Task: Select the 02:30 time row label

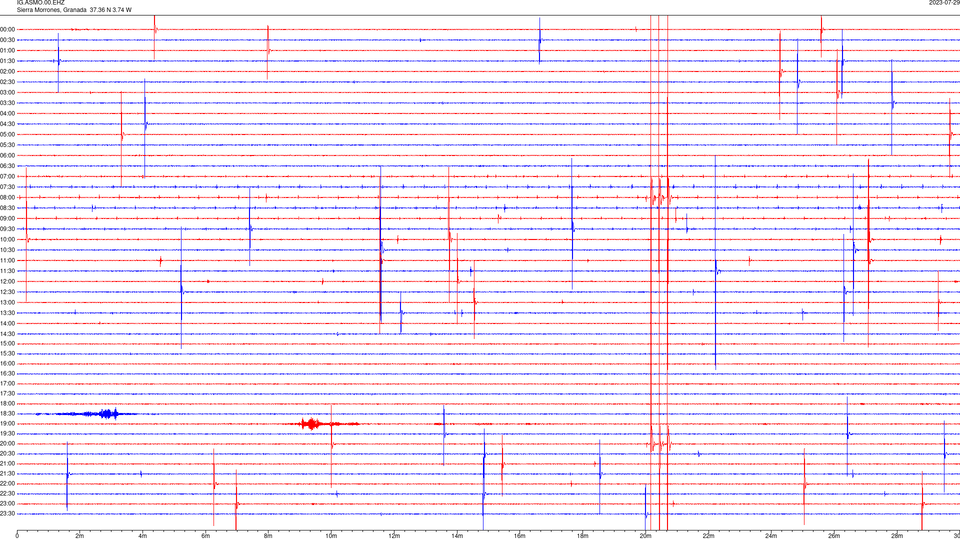Action: click(8, 81)
